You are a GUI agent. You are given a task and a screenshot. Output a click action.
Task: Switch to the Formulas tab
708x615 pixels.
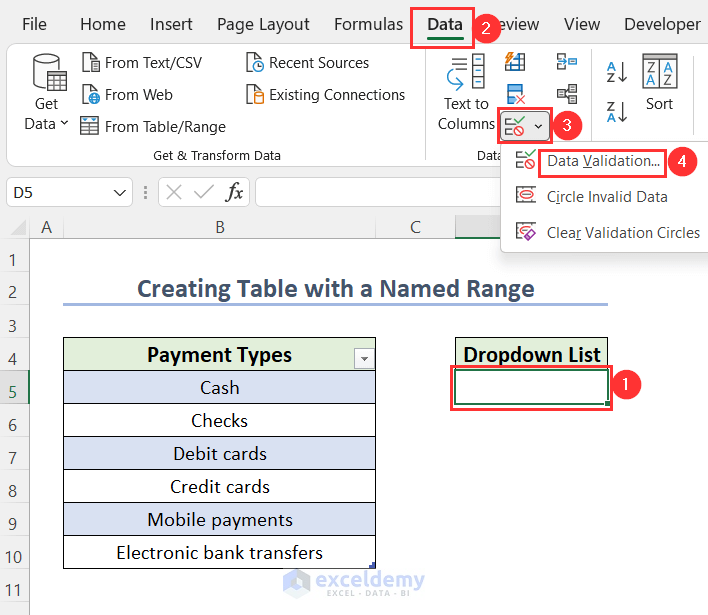[368, 24]
